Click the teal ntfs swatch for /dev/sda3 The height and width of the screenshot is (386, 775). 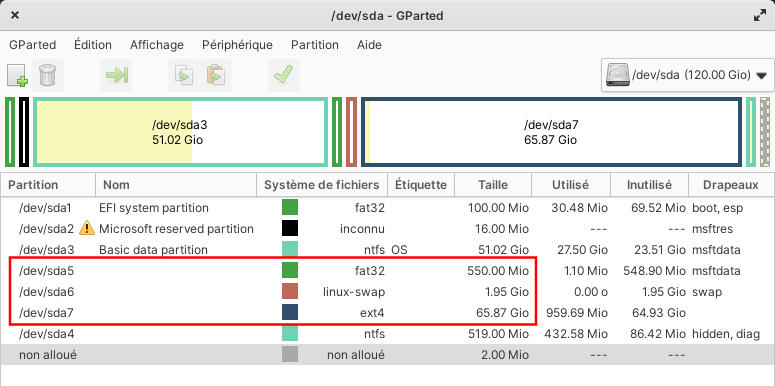pyautogui.click(x=290, y=250)
